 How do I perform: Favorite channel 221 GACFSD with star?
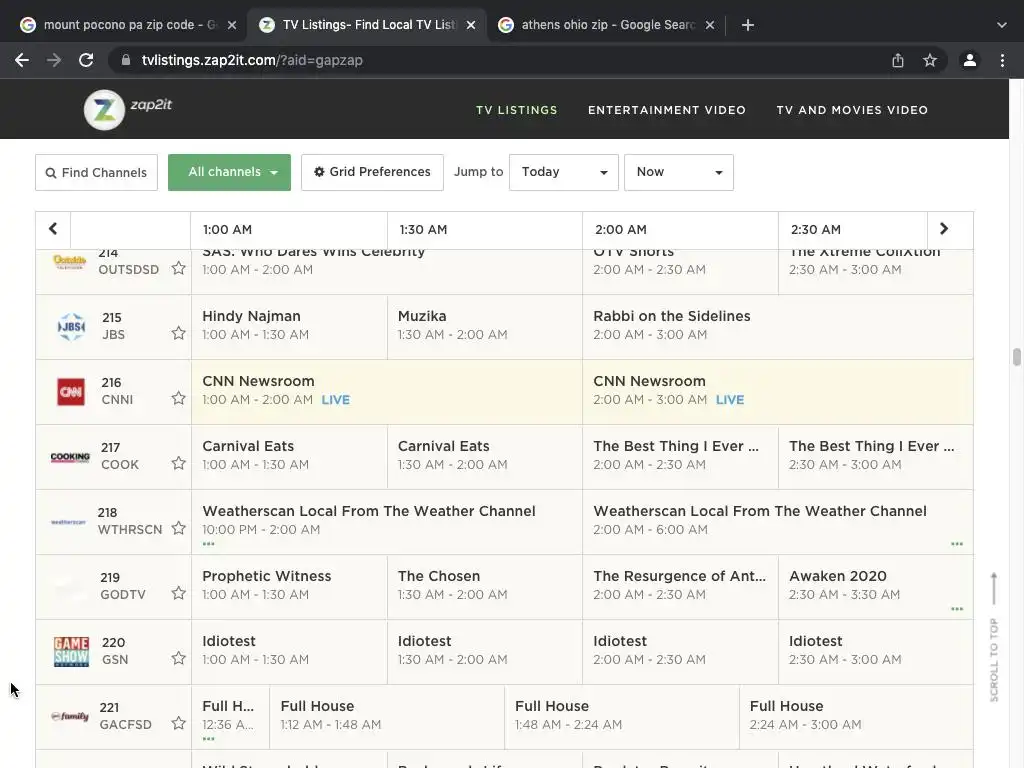pyautogui.click(x=178, y=723)
